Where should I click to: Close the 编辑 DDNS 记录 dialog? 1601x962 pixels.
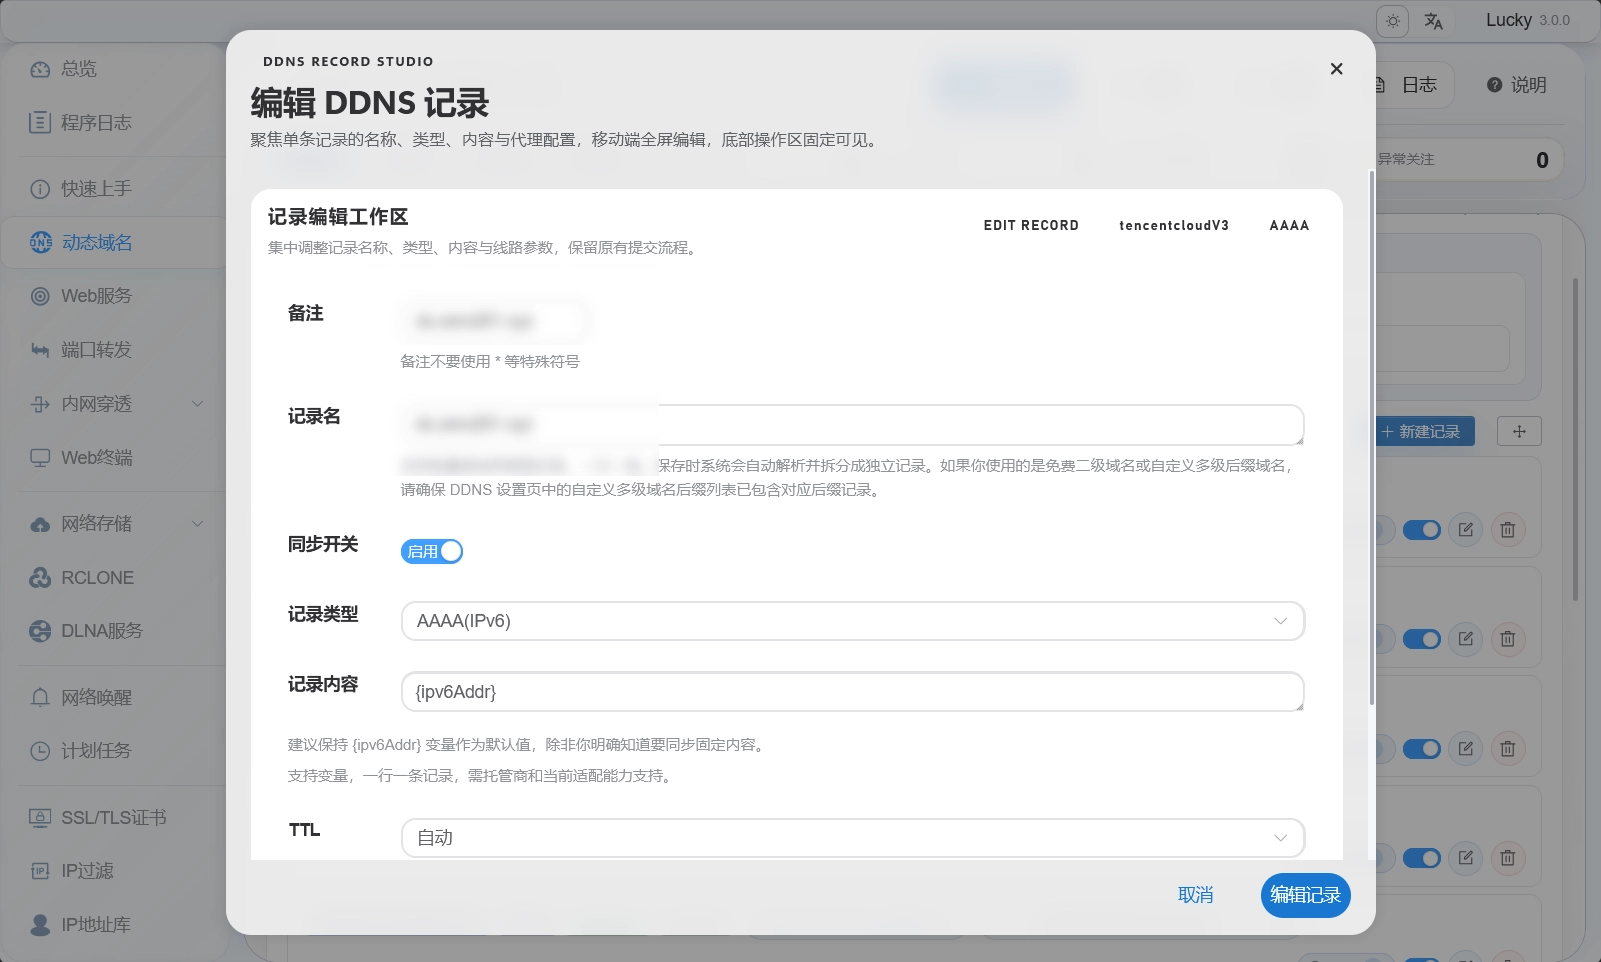click(x=1336, y=69)
